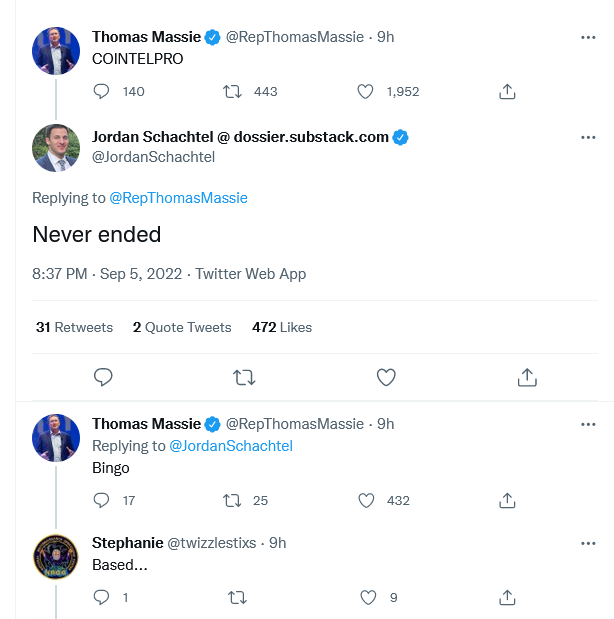Open @JordanSchachtel link in Bingo reply
This screenshot has width=614, height=619.
(231, 446)
